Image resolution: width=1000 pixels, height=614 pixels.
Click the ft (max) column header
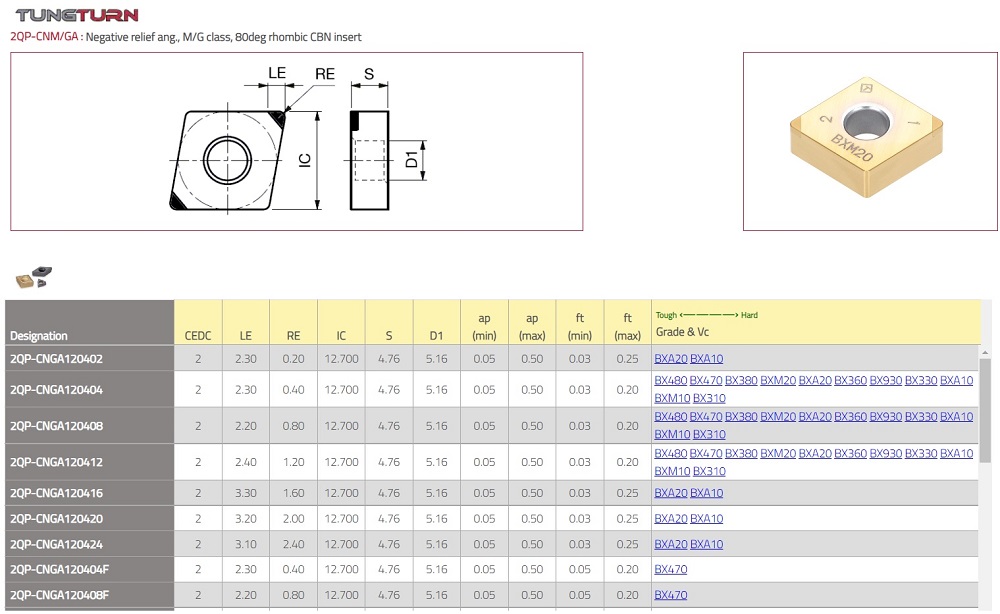628,323
